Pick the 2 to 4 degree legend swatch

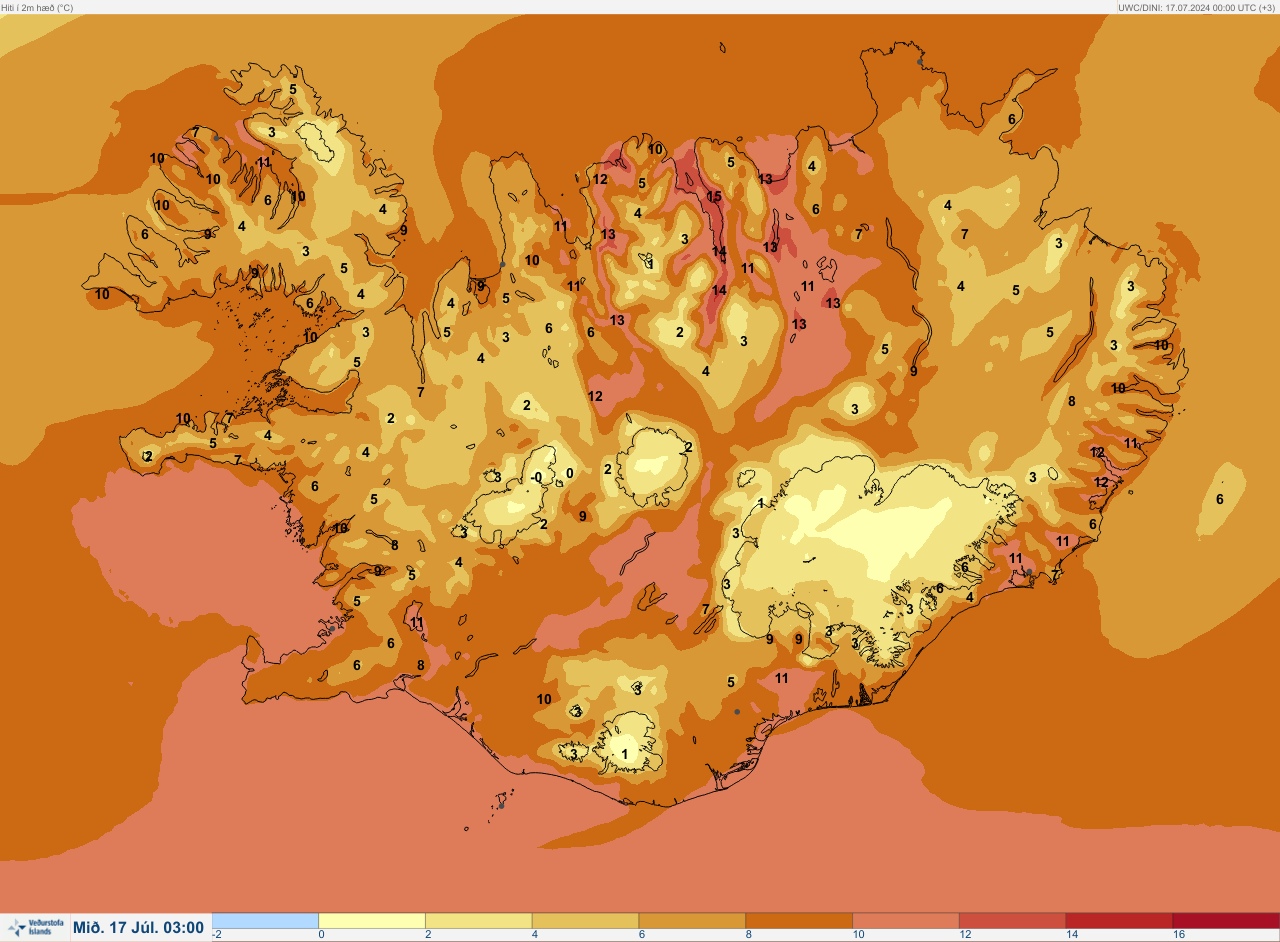click(479, 920)
